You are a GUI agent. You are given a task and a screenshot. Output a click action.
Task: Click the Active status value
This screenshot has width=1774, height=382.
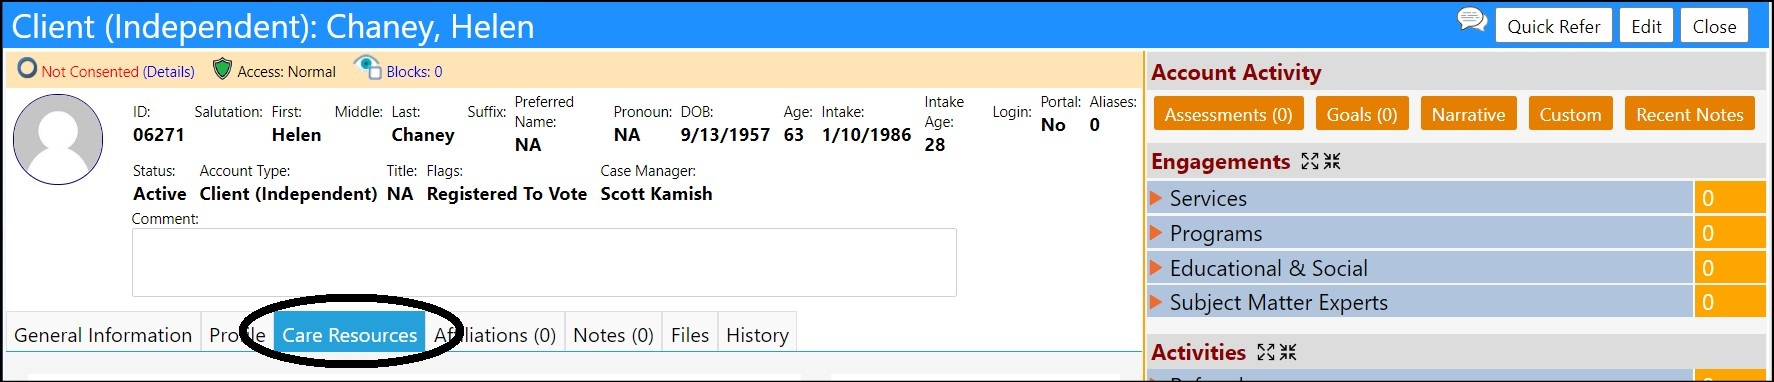point(160,194)
